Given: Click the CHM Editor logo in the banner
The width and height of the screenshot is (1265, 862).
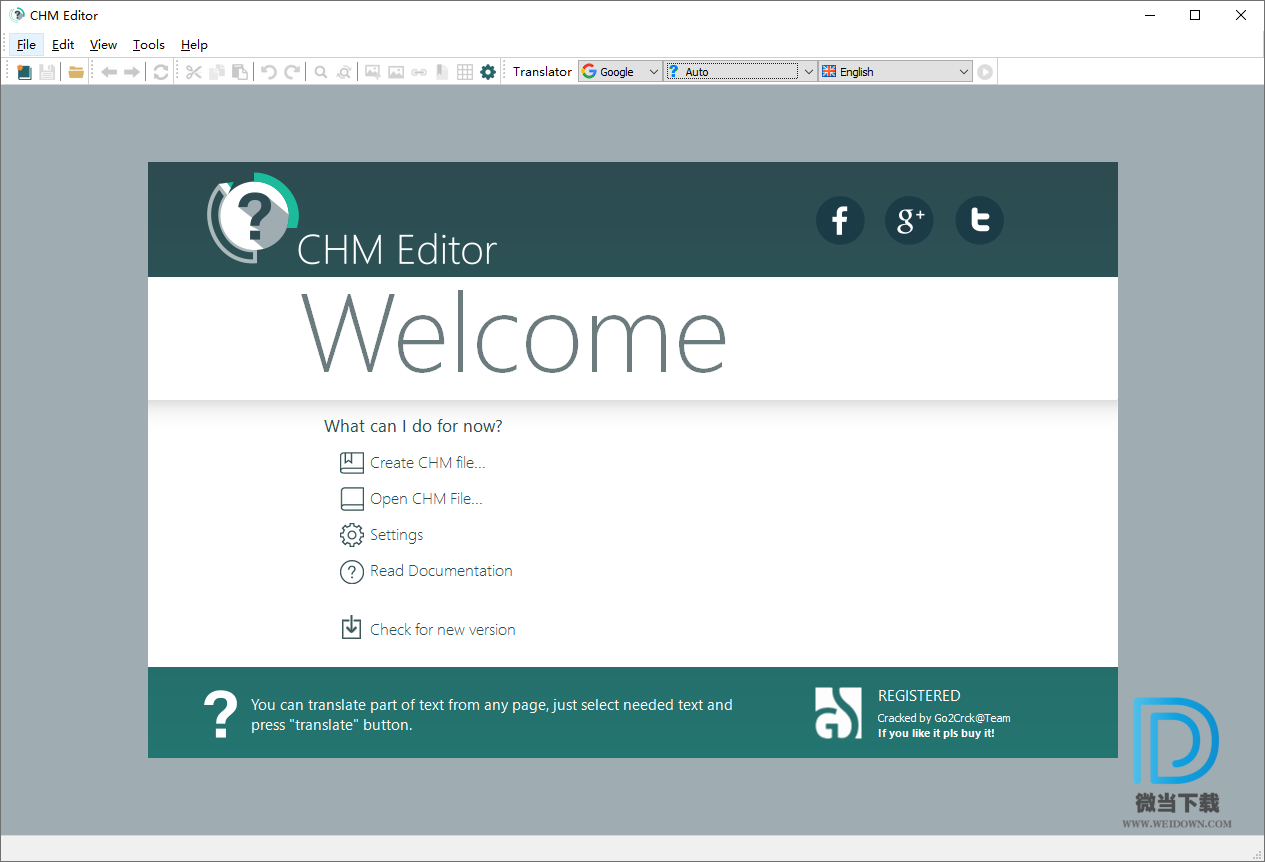Looking at the screenshot, I should 351,221.
